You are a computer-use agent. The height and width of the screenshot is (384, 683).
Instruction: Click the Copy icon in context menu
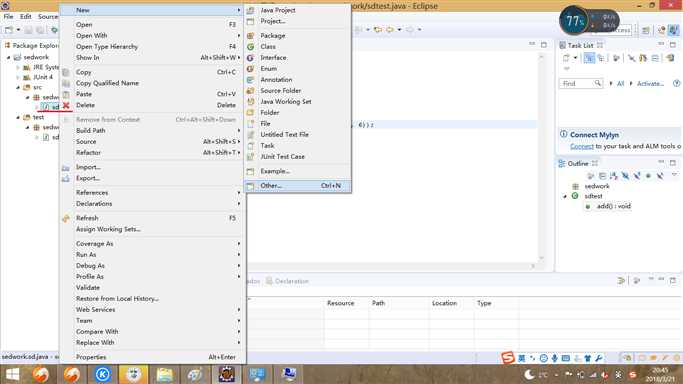[66, 72]
